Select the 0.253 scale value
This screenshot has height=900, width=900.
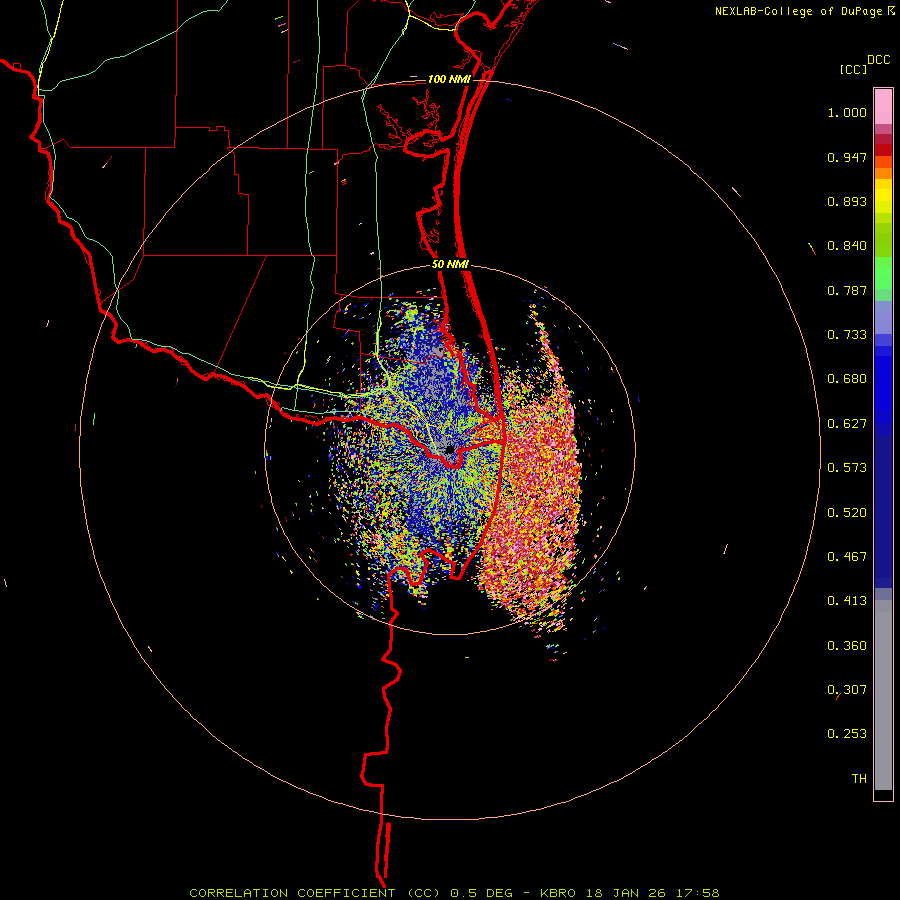[x=847, y=734]
